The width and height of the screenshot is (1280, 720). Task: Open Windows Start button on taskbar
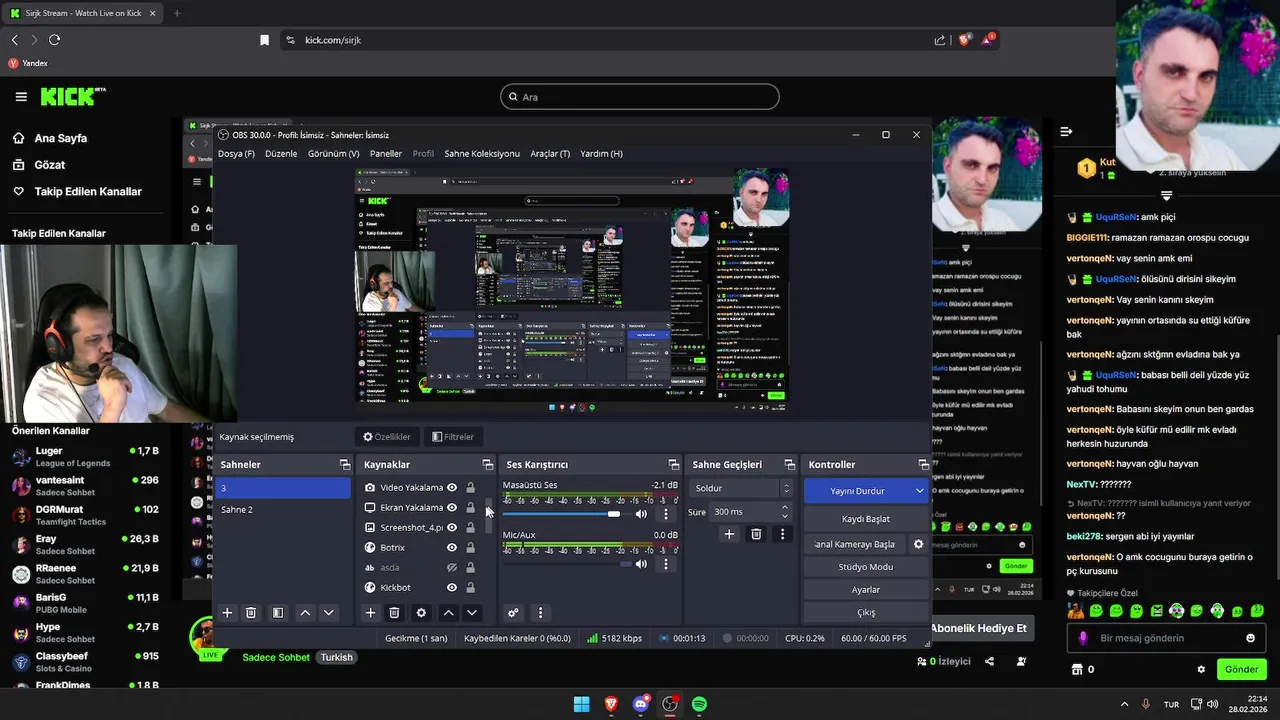581,704
